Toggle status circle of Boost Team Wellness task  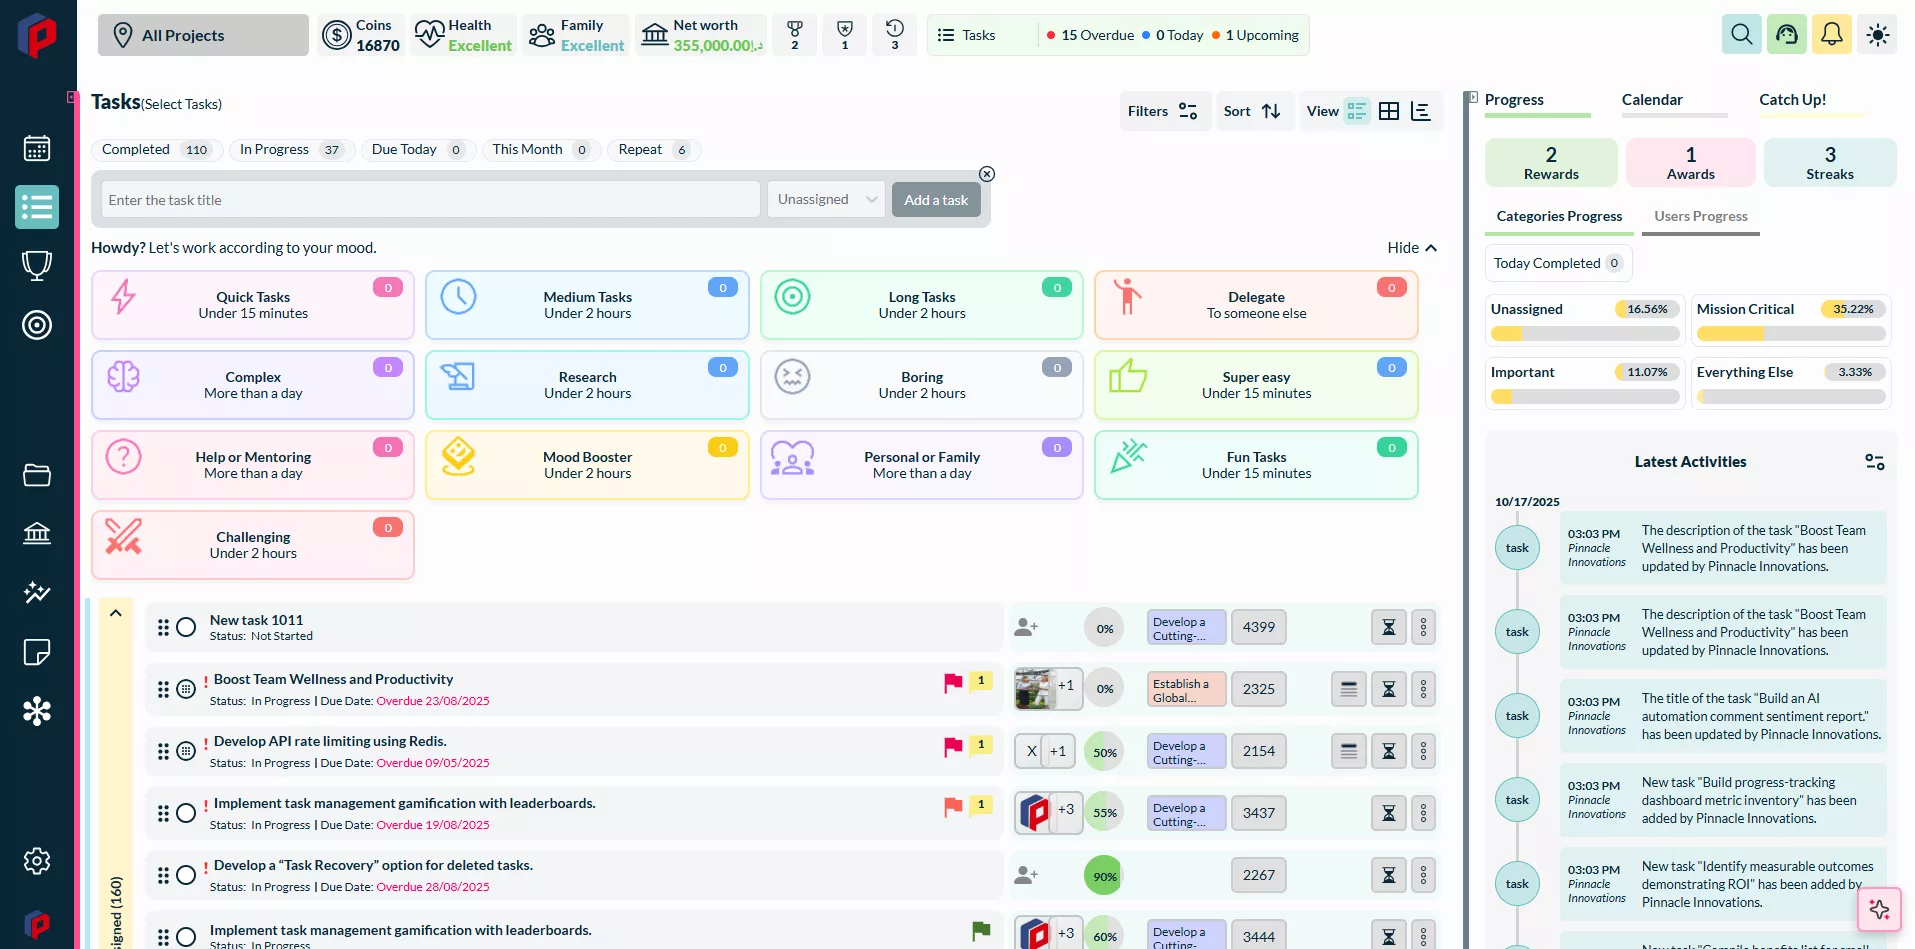tap(186, 689)
